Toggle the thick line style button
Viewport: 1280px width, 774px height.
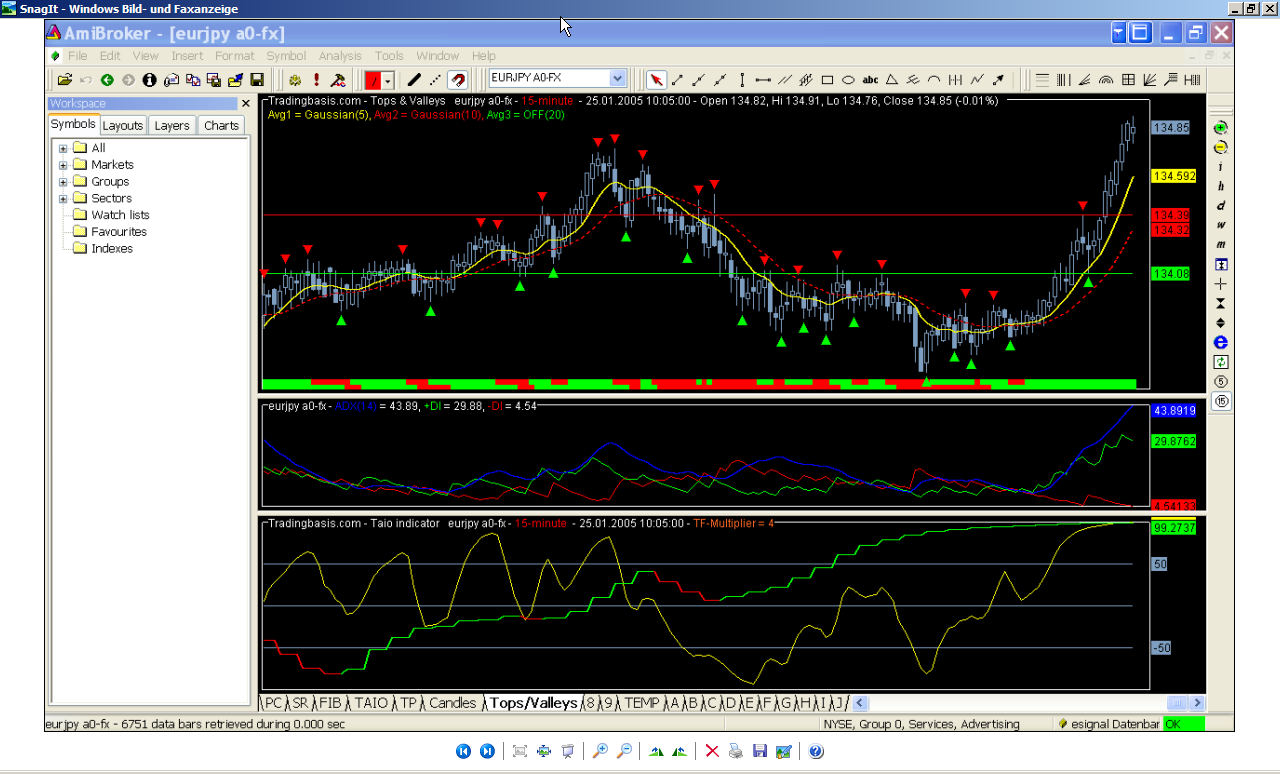click(x=414, y=80)
